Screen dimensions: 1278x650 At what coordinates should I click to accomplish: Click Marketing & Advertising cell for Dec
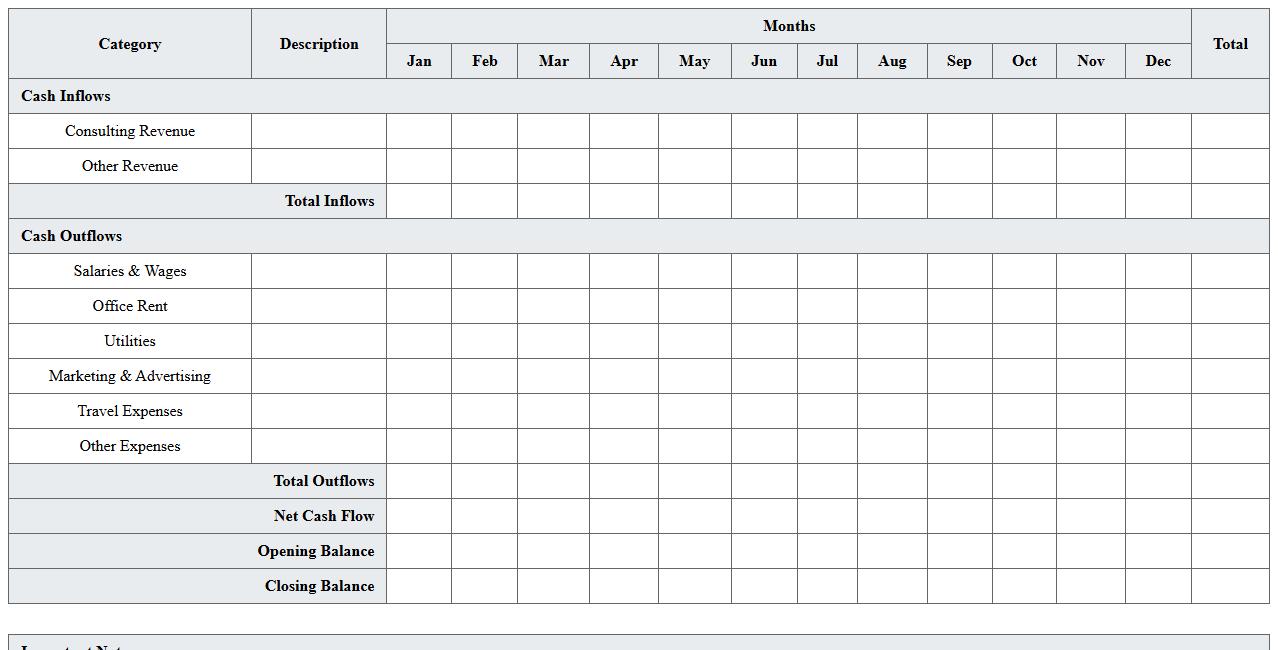pos(1158,376)
